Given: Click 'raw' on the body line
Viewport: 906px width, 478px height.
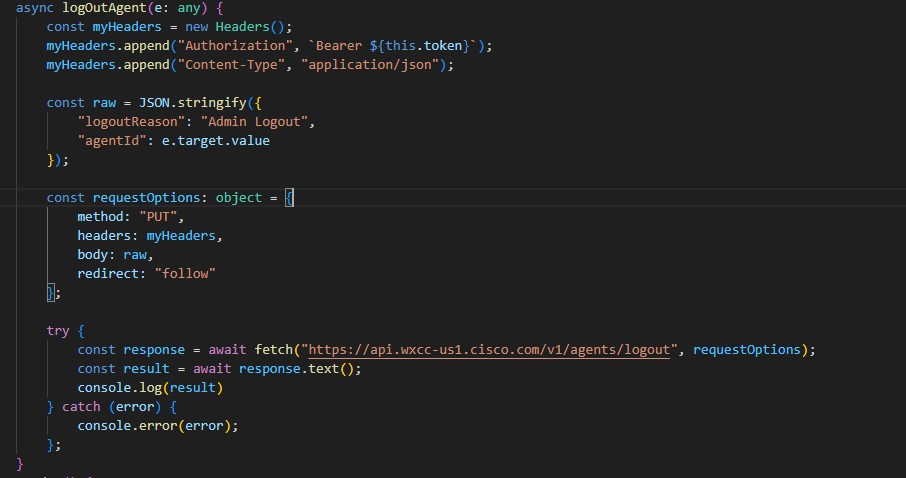Looking at the screenshot, I should click(x=135, y=254).
